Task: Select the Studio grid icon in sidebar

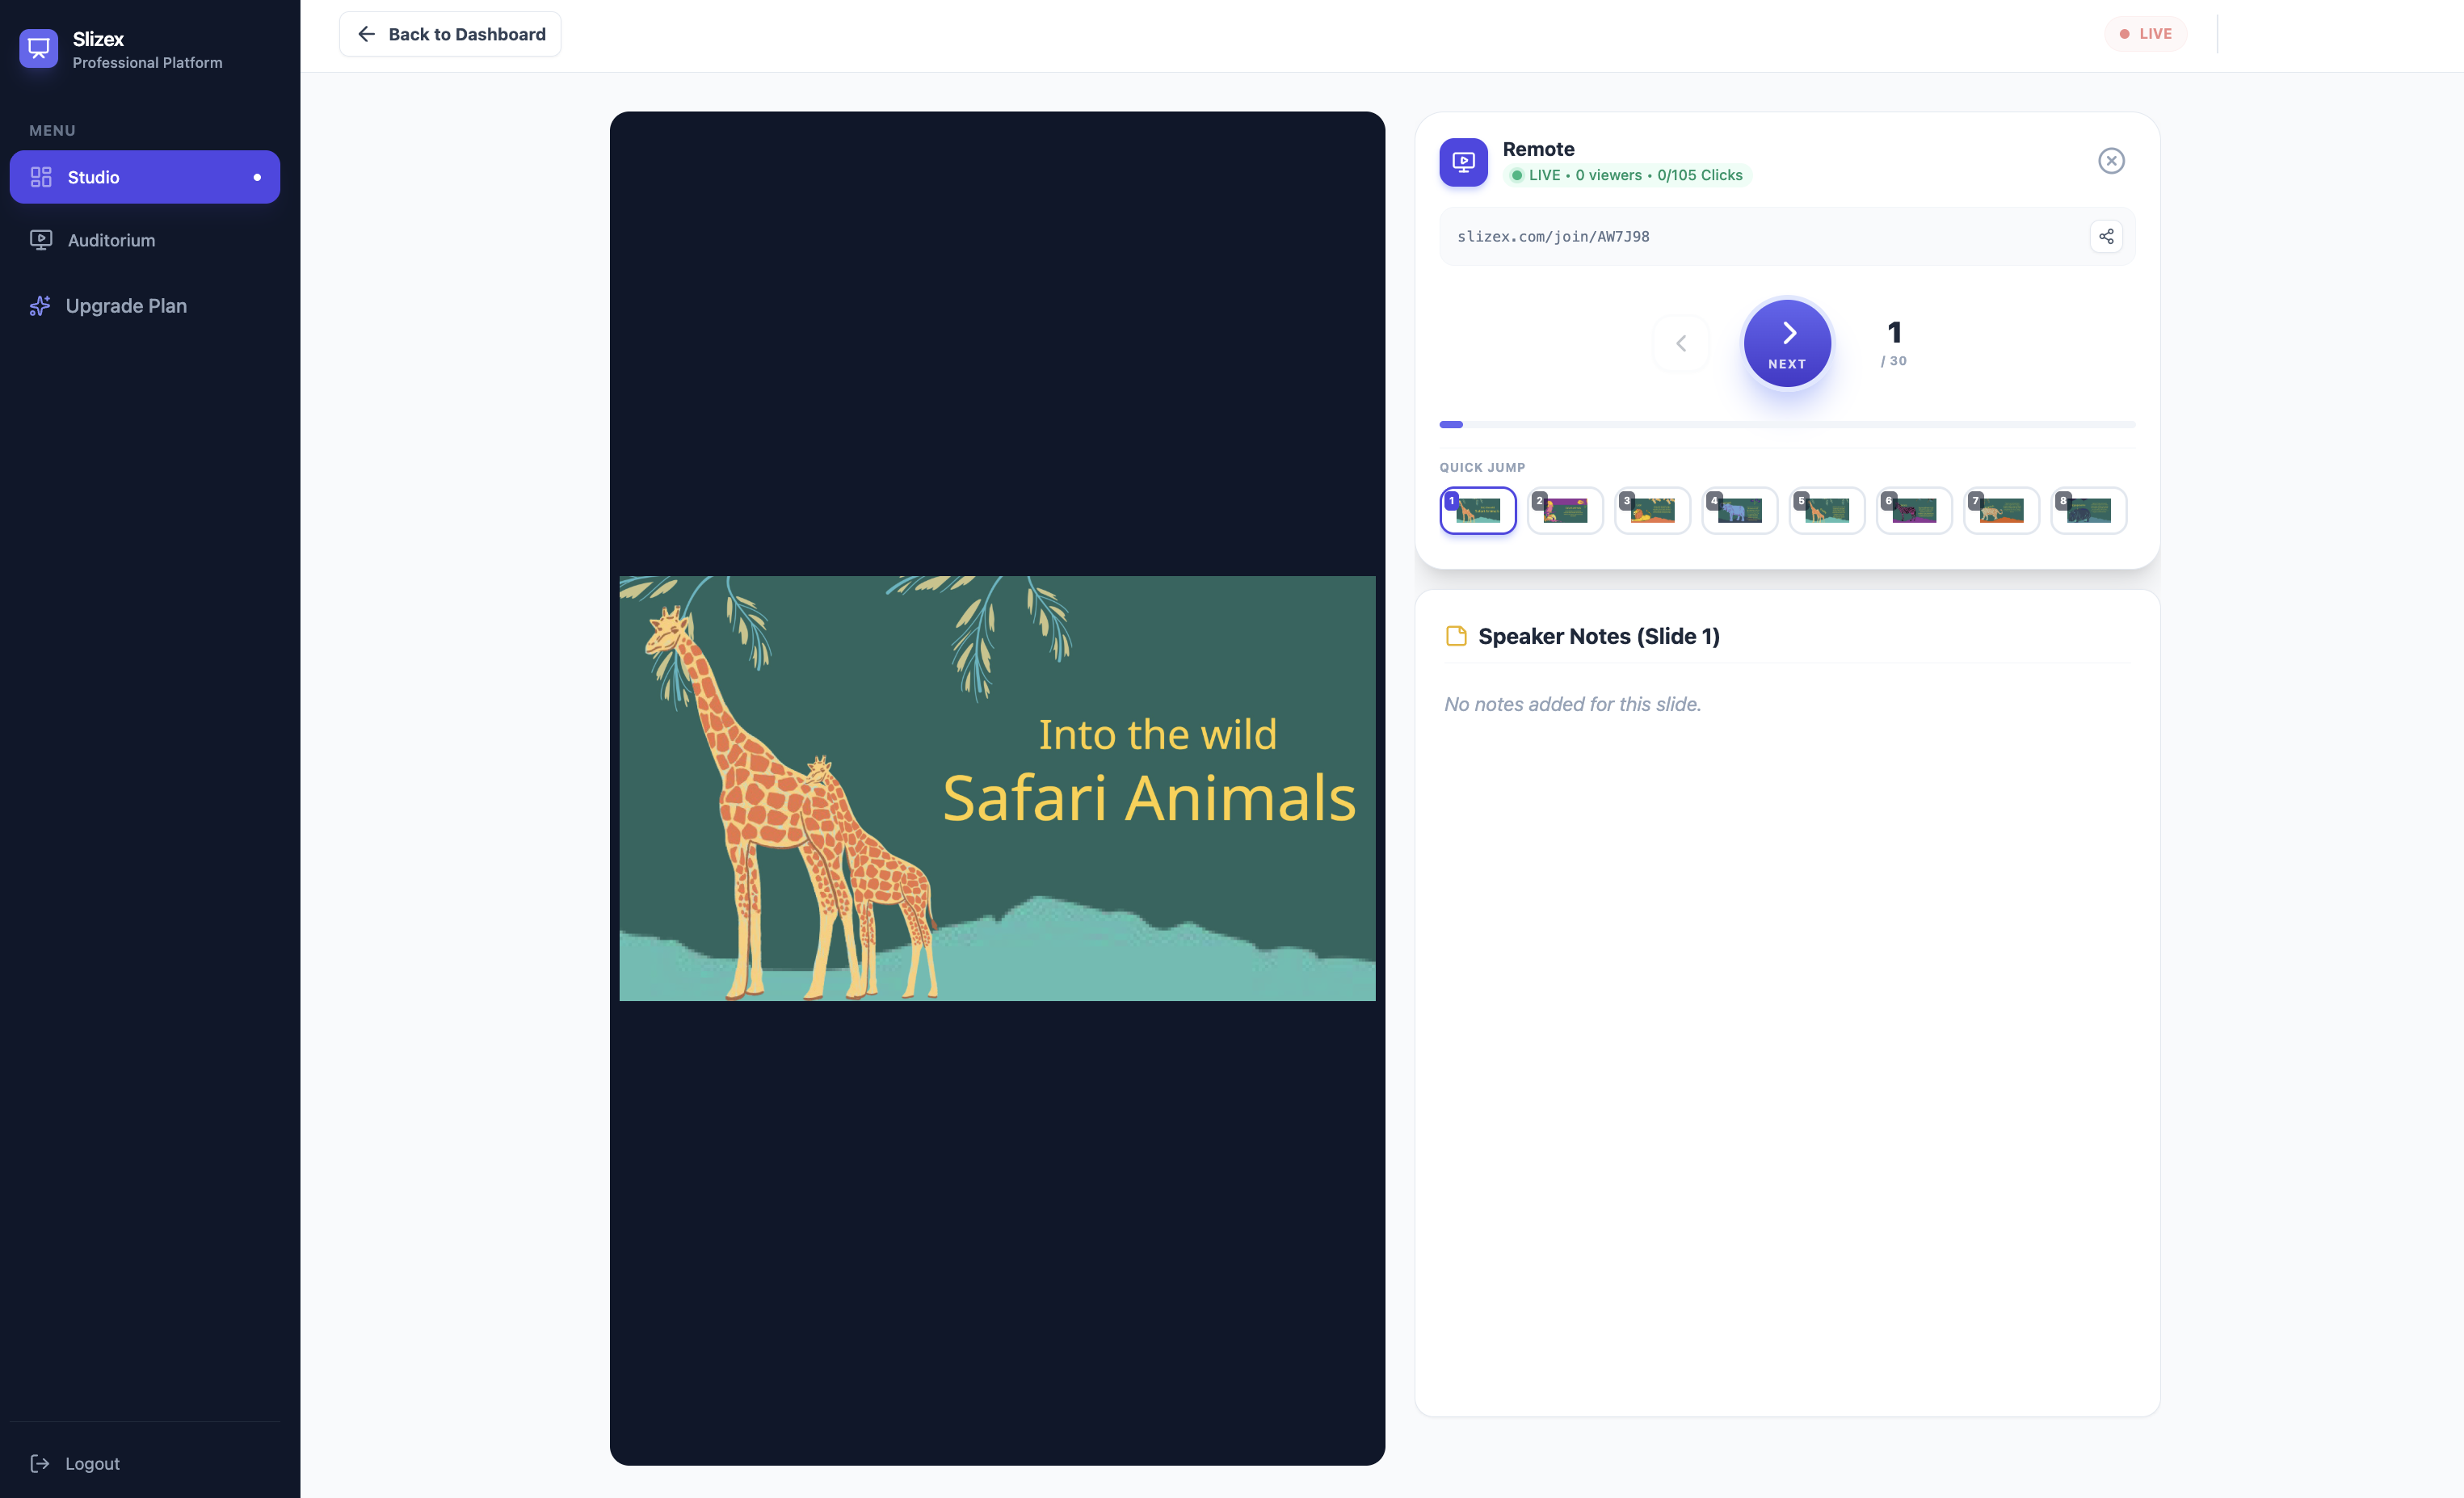Action: click(x=41, y=177)
